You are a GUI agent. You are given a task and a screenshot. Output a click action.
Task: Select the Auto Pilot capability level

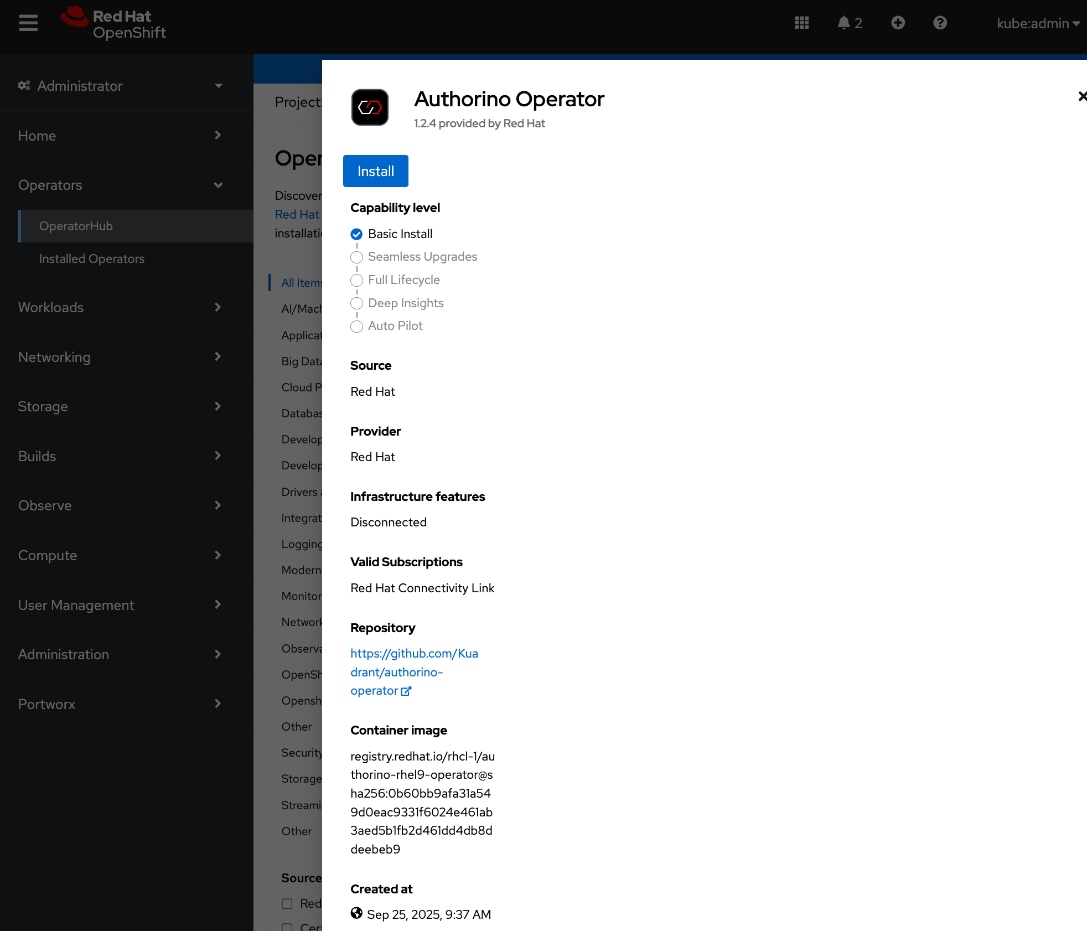click(357, 326)
